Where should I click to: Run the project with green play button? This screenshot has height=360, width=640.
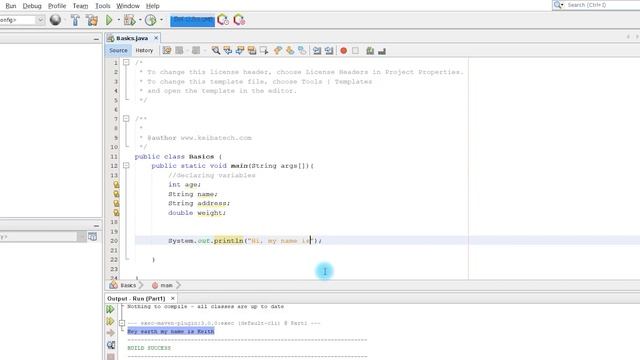pyautogui.click(x=109, y=20)
